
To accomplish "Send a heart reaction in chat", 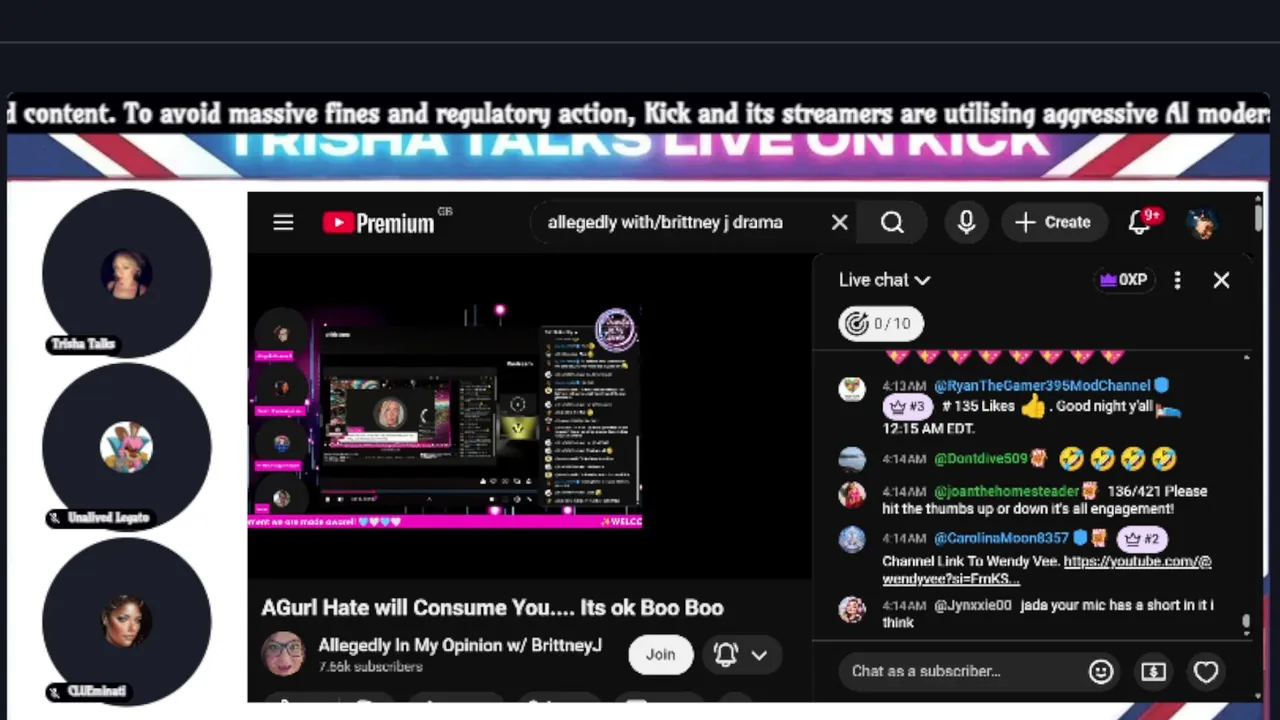I will tap(1206, 672).
